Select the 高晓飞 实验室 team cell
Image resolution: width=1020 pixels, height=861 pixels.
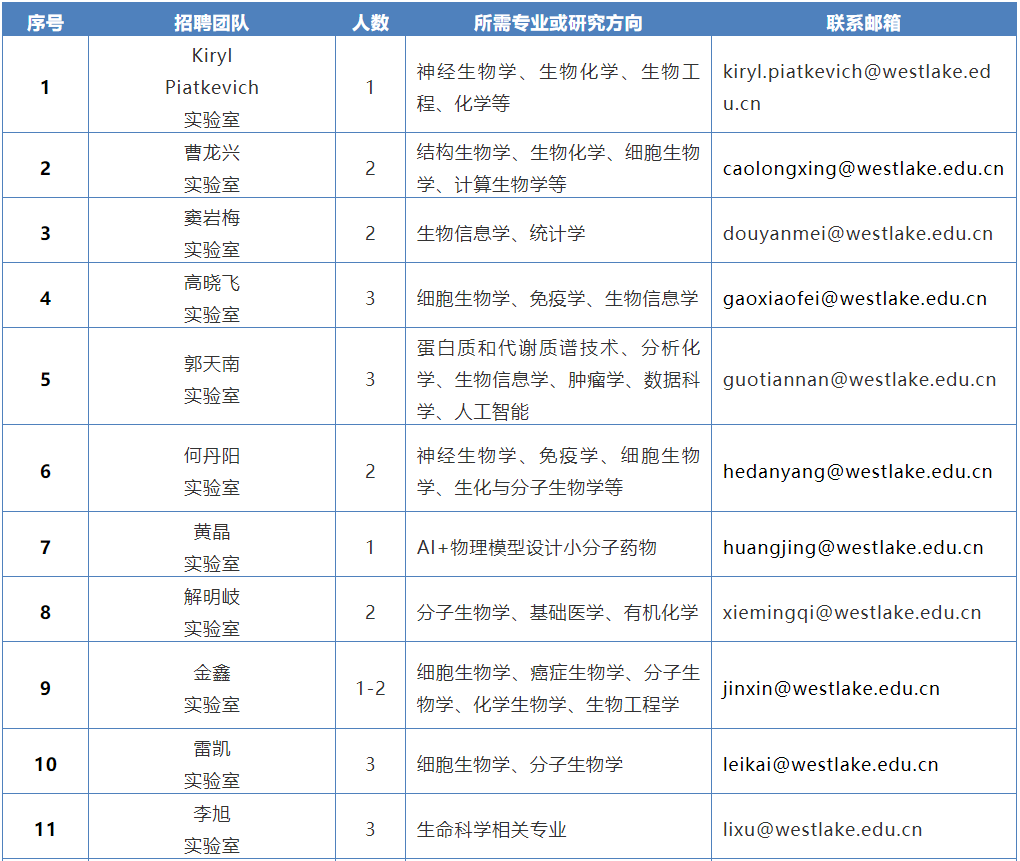(x=212, y=295)
